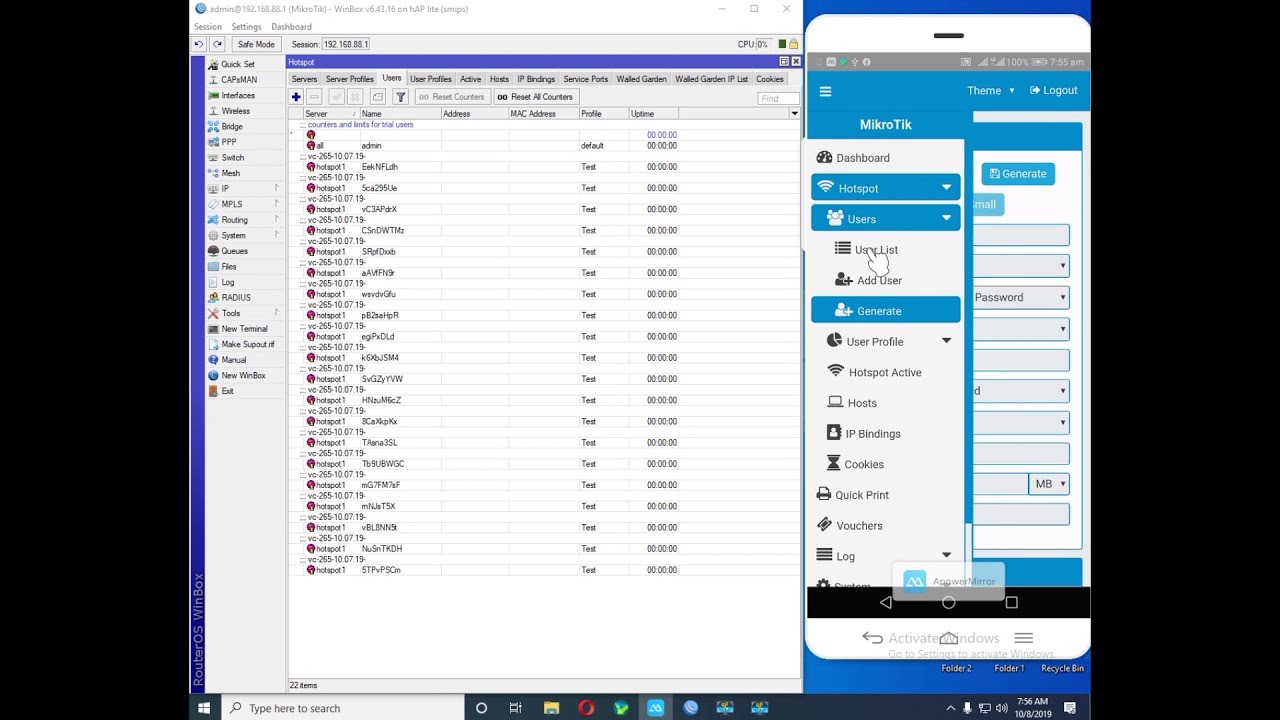
Task: Click the Windows Start button
Action: (204, 708)
